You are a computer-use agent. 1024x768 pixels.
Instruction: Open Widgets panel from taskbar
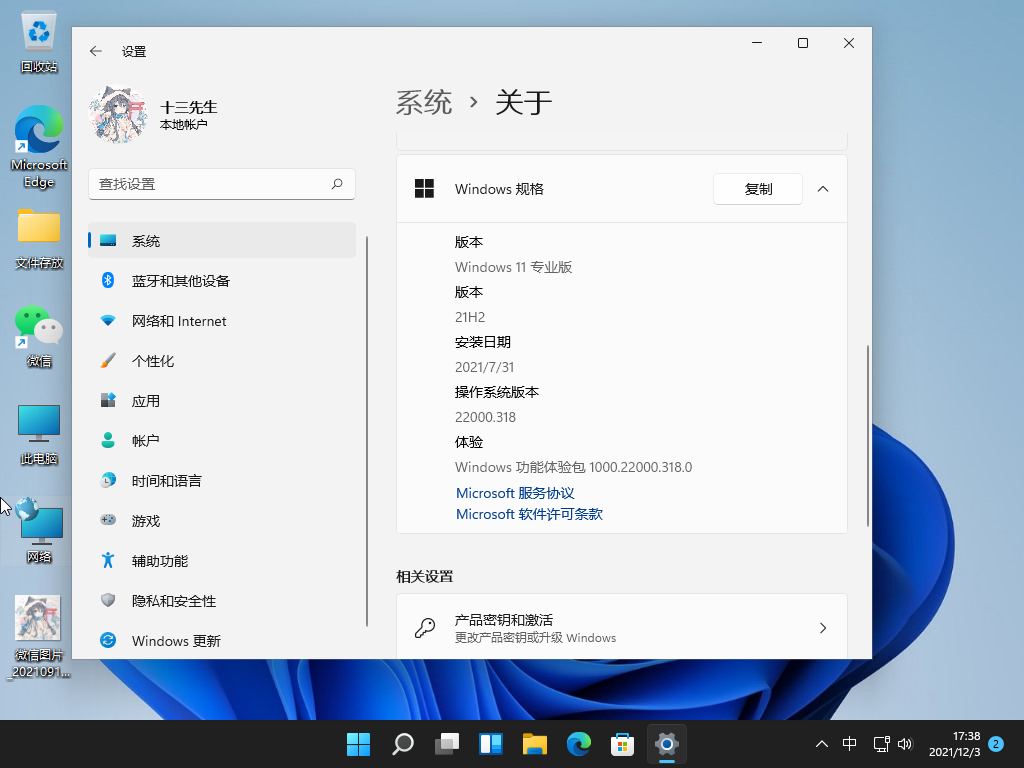[491, 744]
